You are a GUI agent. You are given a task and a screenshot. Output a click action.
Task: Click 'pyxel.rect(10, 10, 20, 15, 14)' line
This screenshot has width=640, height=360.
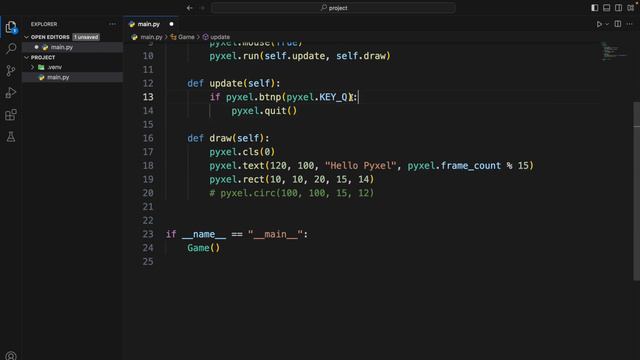[x=291, y=179]
